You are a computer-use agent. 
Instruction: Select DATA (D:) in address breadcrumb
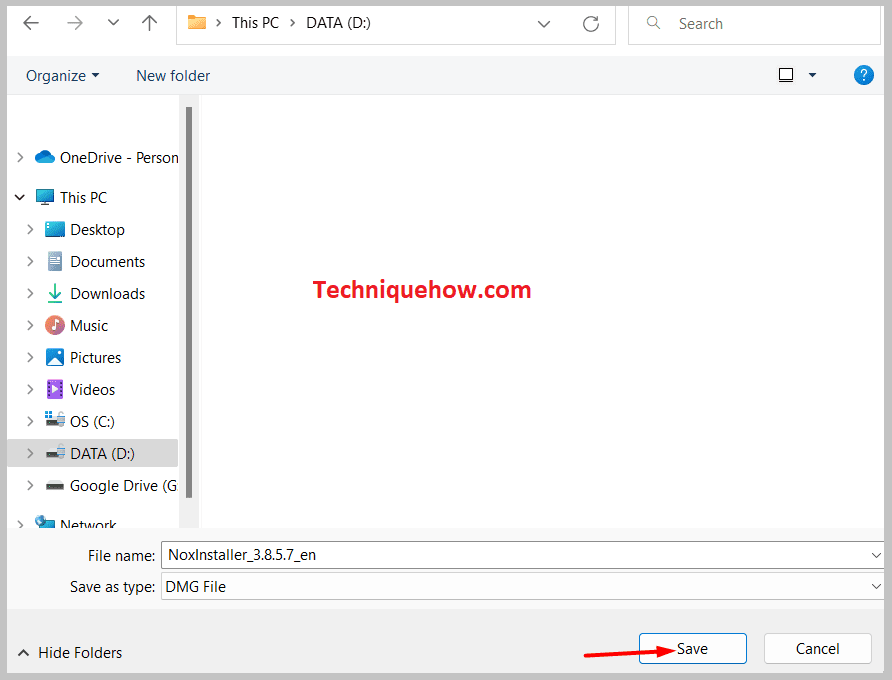click(338, 23)
